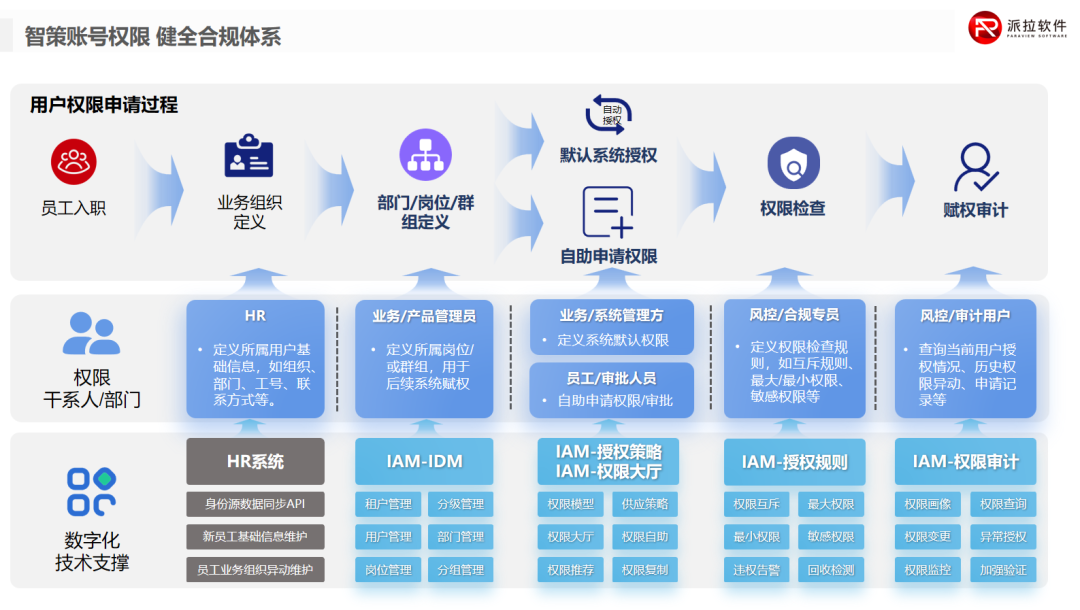
Task: Select the 业务/产品管理员 card
Action: [x=424, y=358]
